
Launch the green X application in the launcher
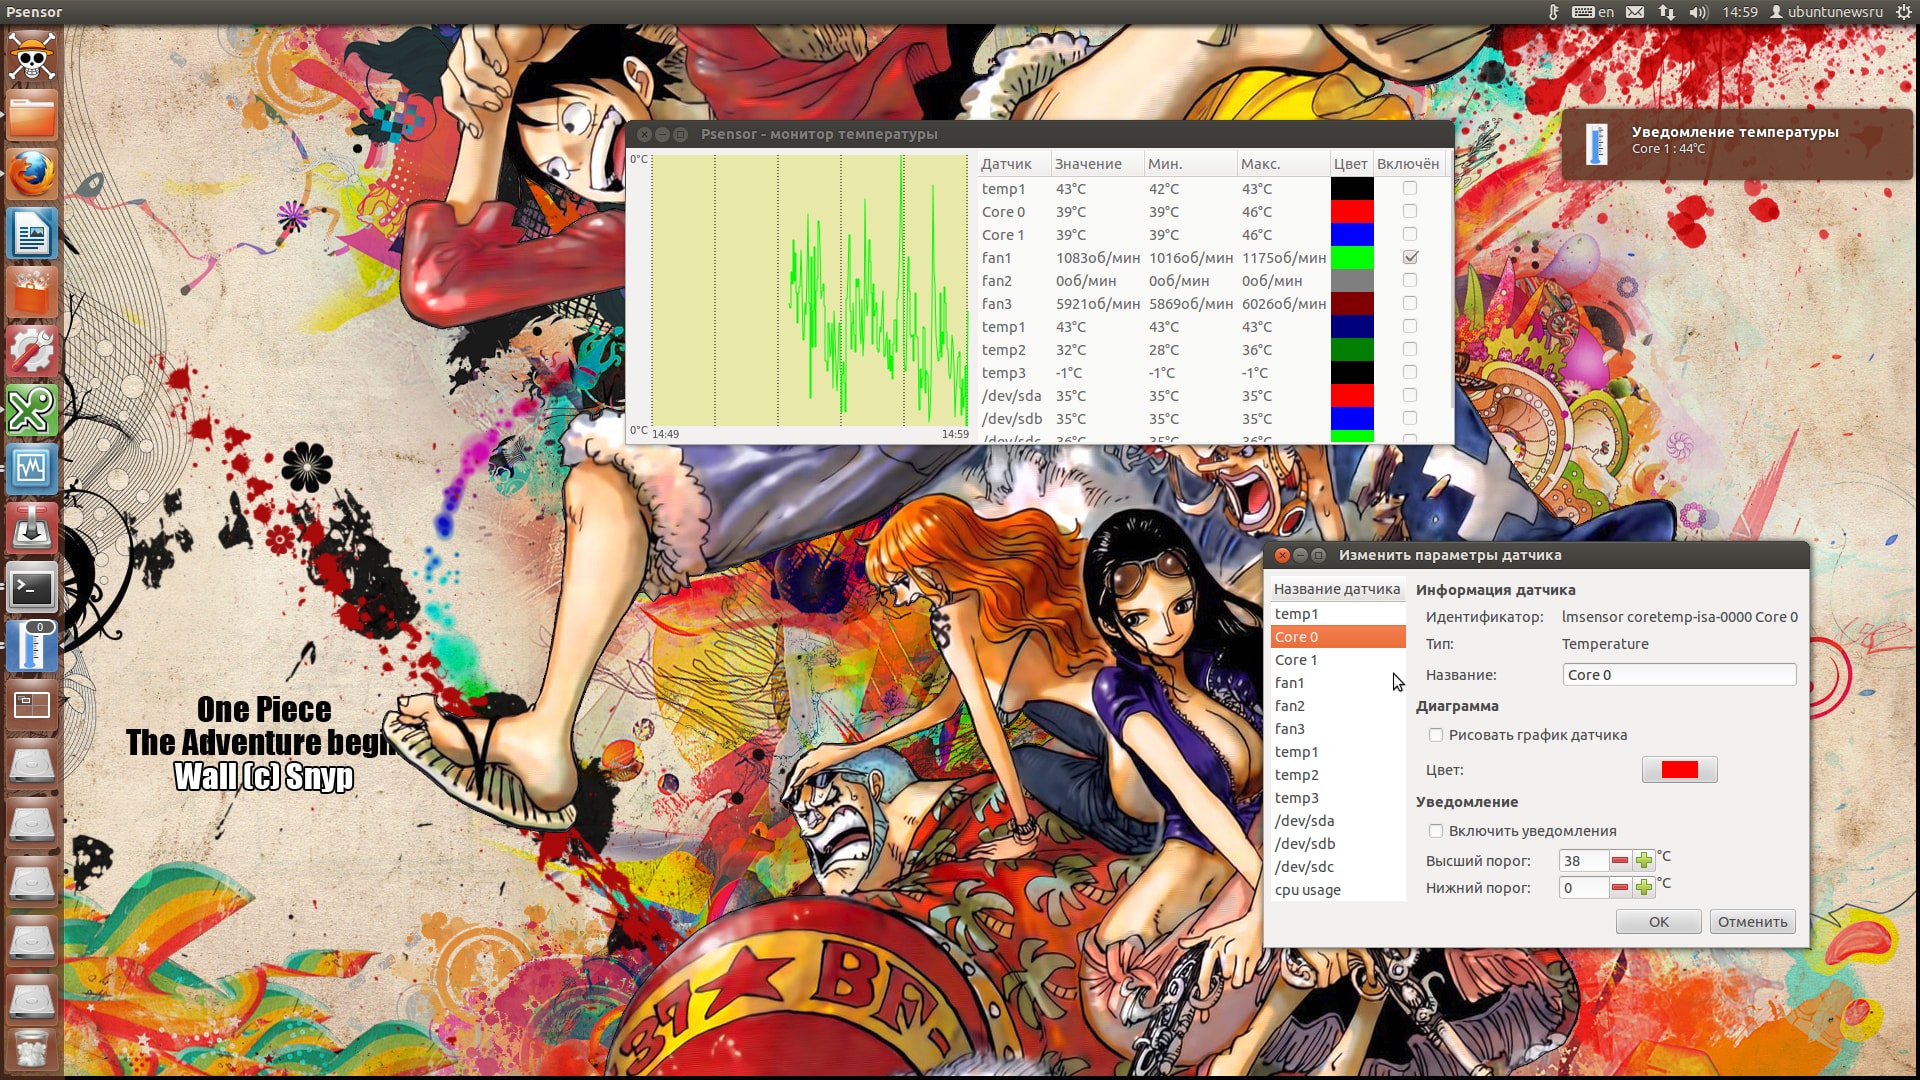pyautogui.click(x=32, y=411)
